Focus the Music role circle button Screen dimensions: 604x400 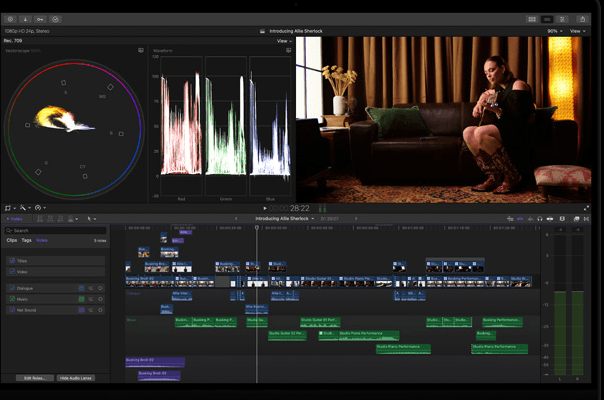pos(100,299)
